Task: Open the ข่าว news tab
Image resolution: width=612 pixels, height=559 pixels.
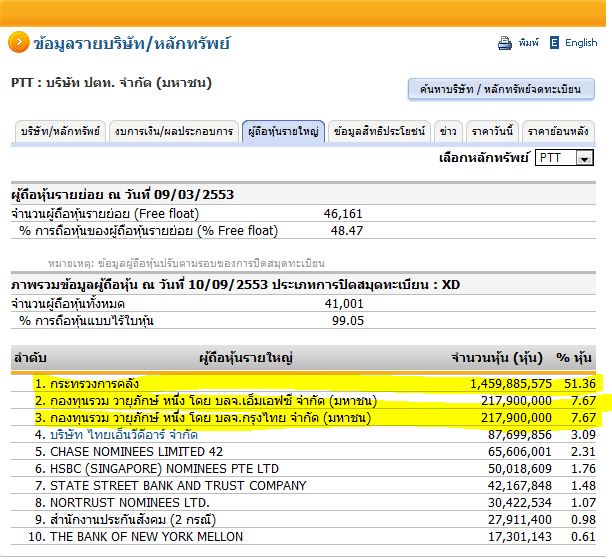Action: tap(448, 131)
